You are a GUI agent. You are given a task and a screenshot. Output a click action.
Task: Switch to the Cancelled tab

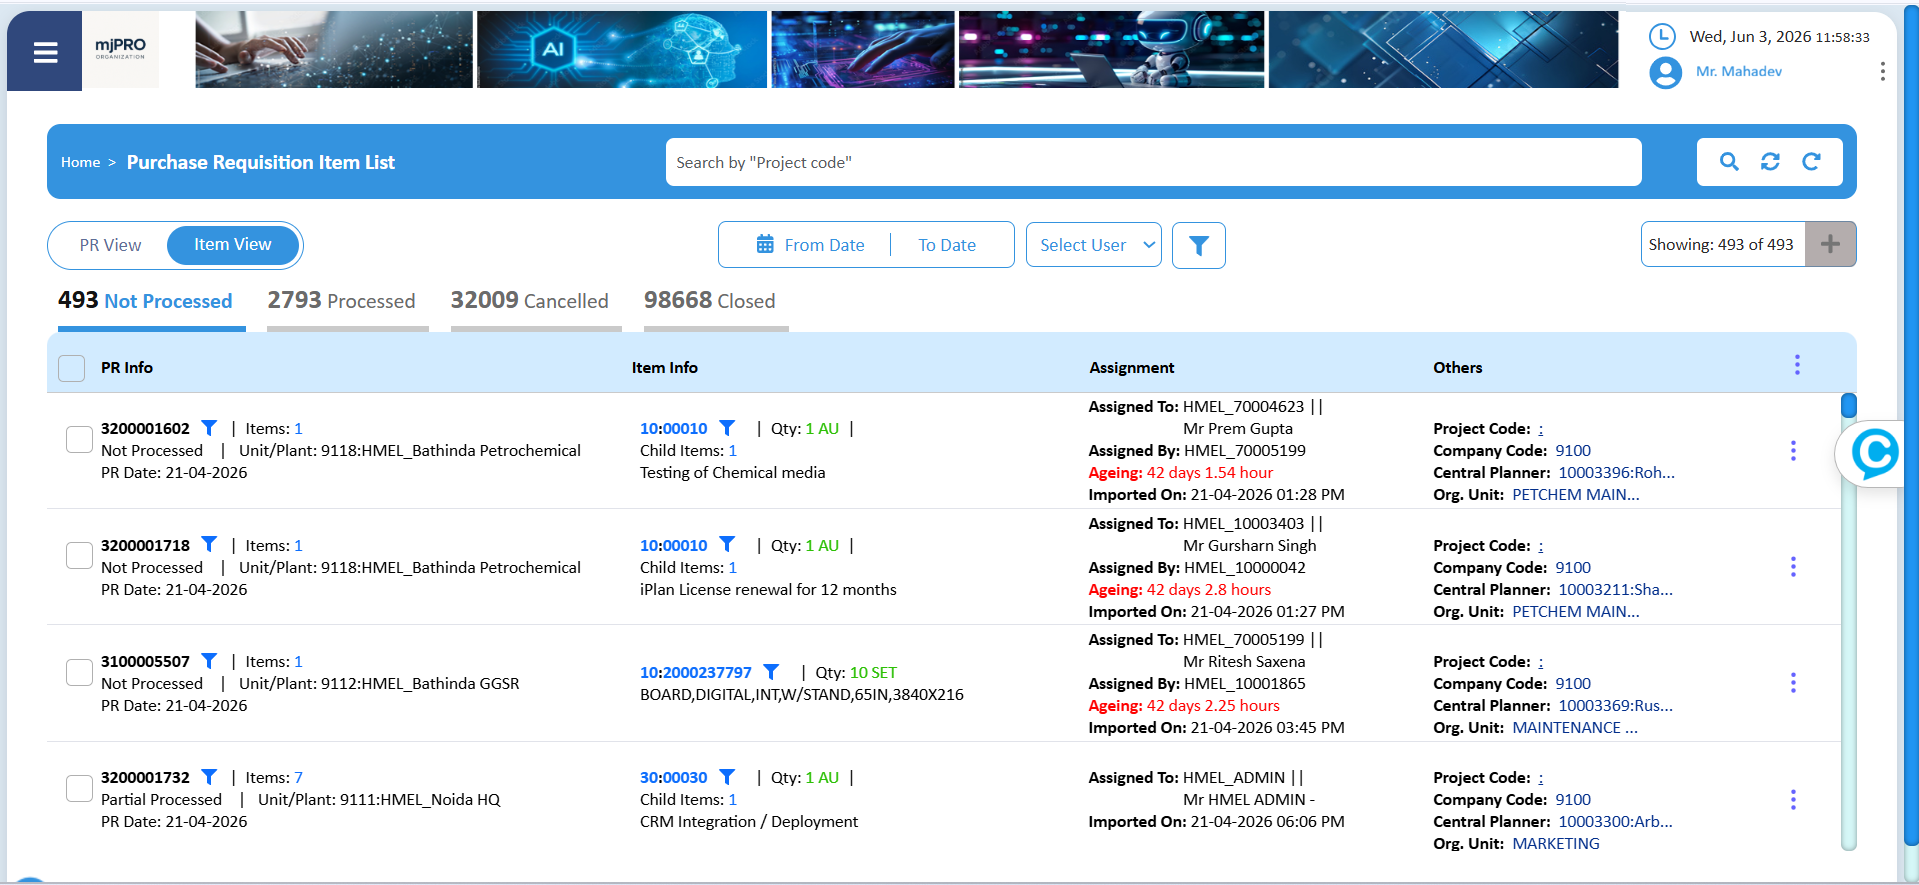[x=529, y=301]
